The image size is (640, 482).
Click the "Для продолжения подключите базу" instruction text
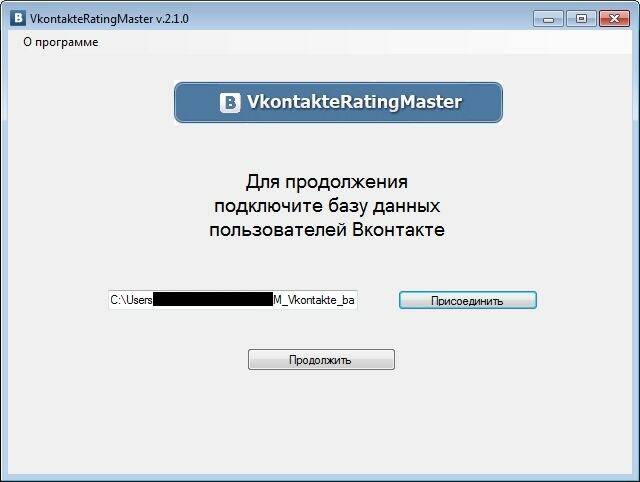click(x=327, y=206)
